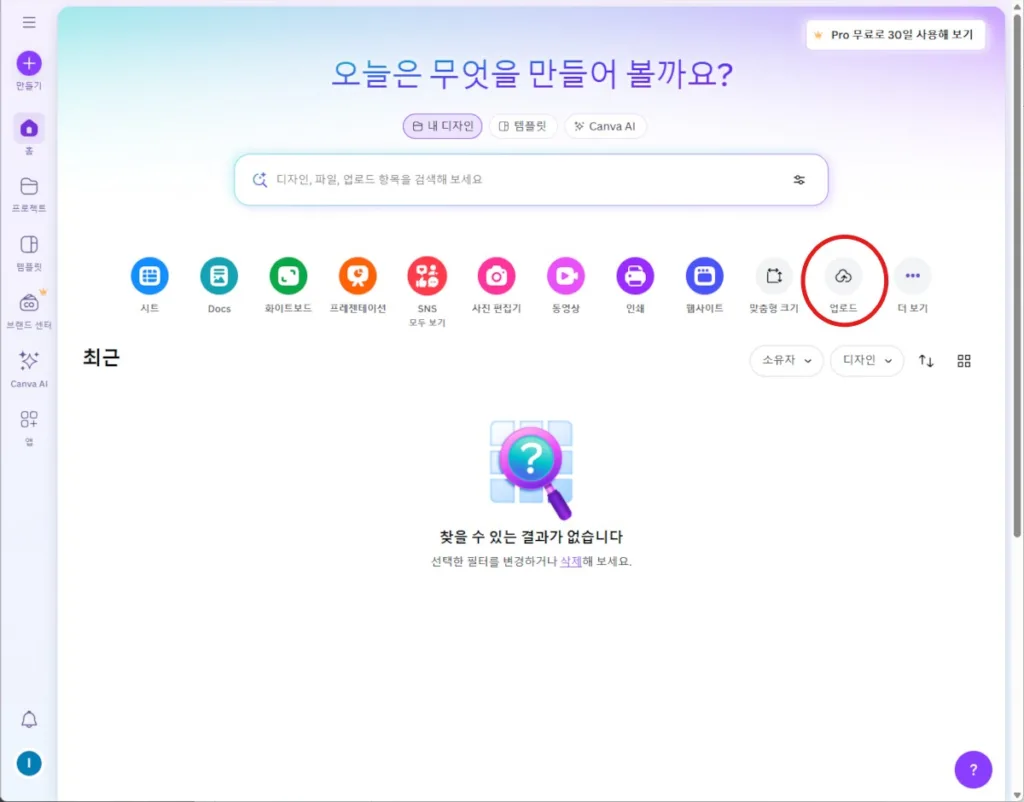Expand the 디자인 type filter dropdown

[x=866, y=361]
